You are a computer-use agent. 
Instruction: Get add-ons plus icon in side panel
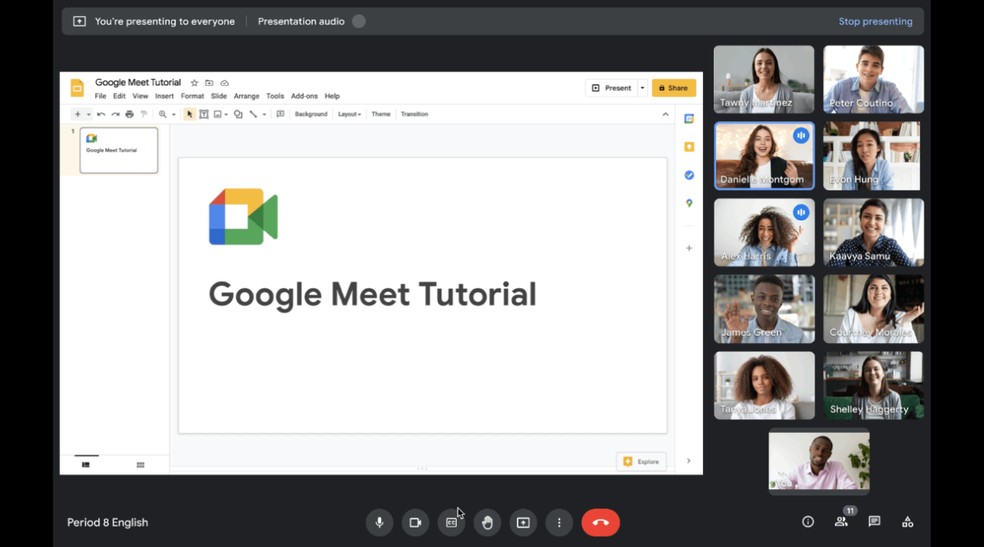pyautogui.click(x=689, y=248)
